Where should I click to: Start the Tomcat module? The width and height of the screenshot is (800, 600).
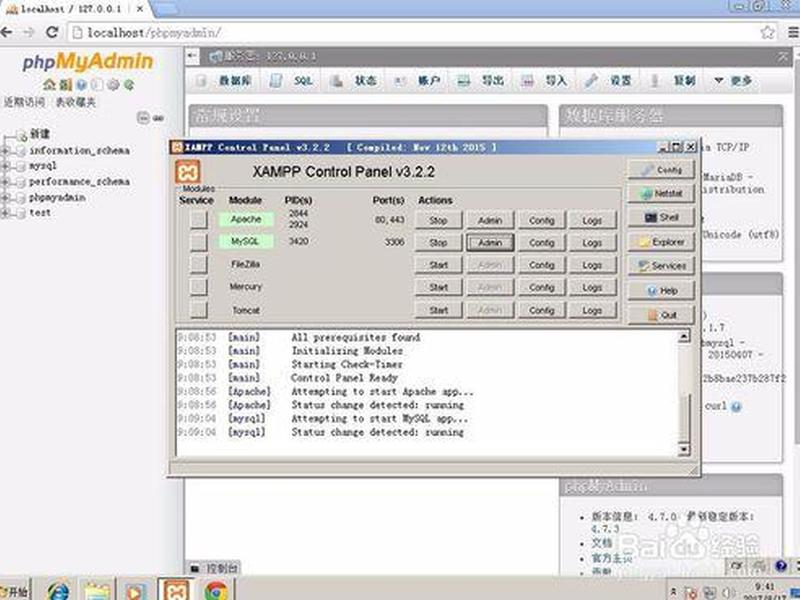coord(438,310)
